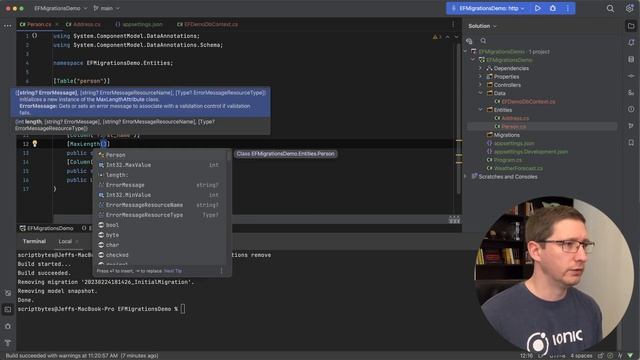Open the Solution view selector dropdown
The height and width of the screenshot is (360, 640).
(482, 26)
